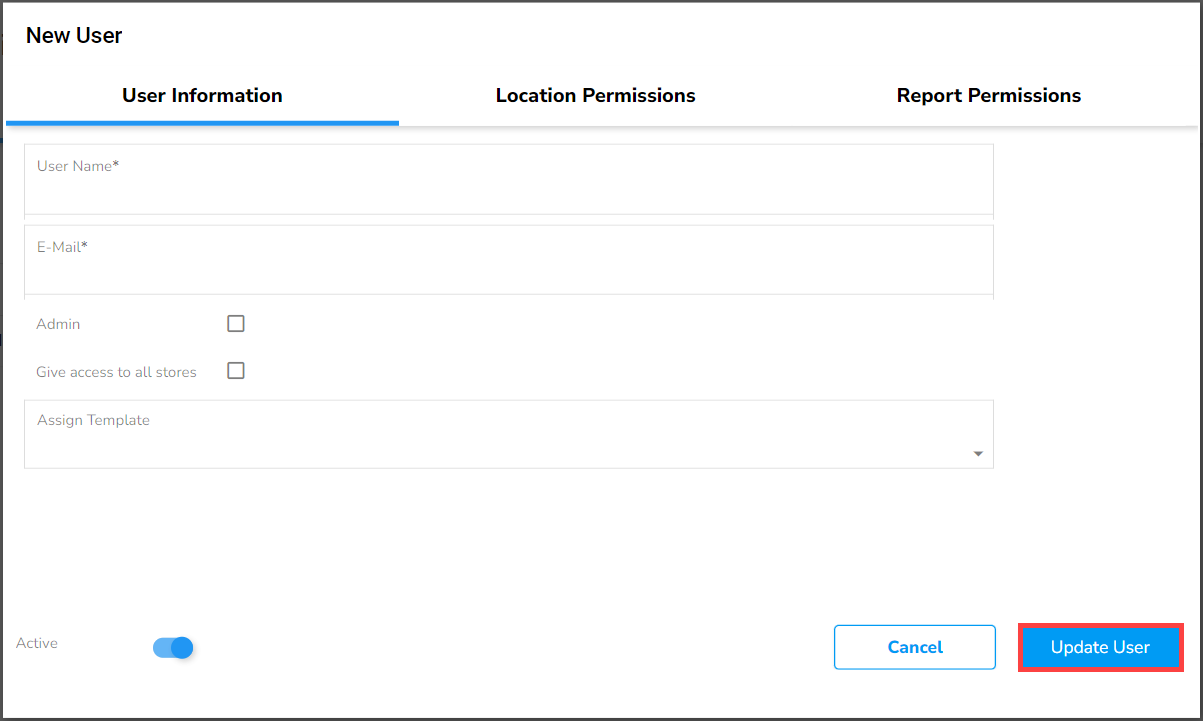This screenshot has height=721, width=1203.
Task: Click the Assign Template placeholder label
Action: point(93,420)
